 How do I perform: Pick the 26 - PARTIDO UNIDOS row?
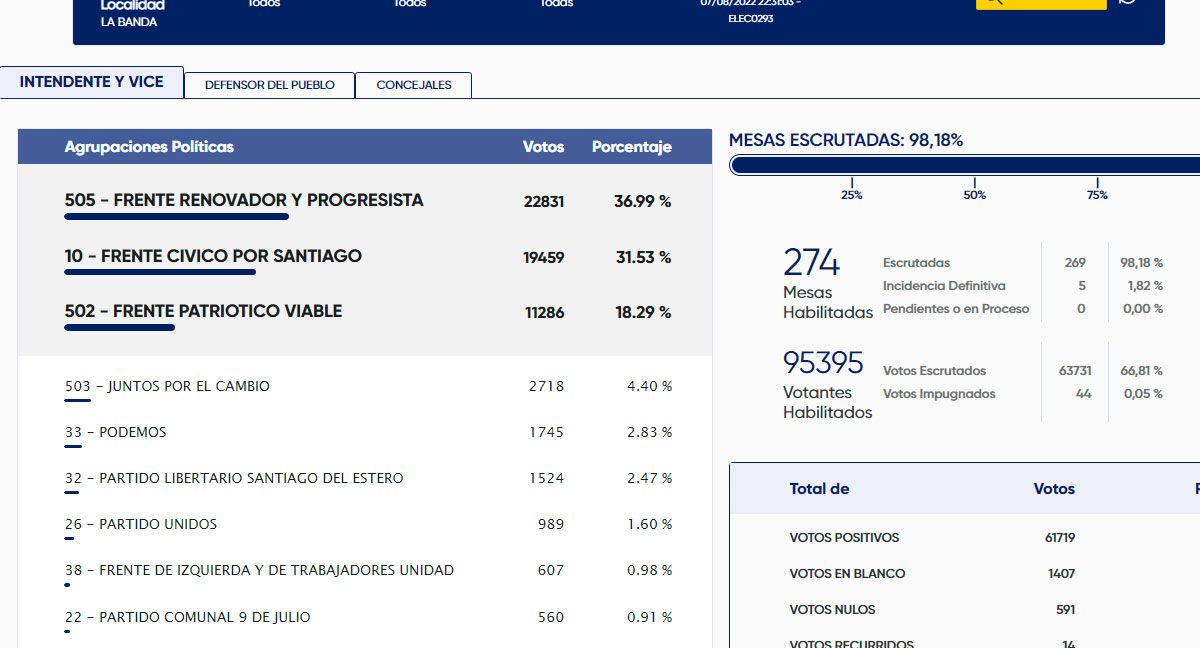140,524
